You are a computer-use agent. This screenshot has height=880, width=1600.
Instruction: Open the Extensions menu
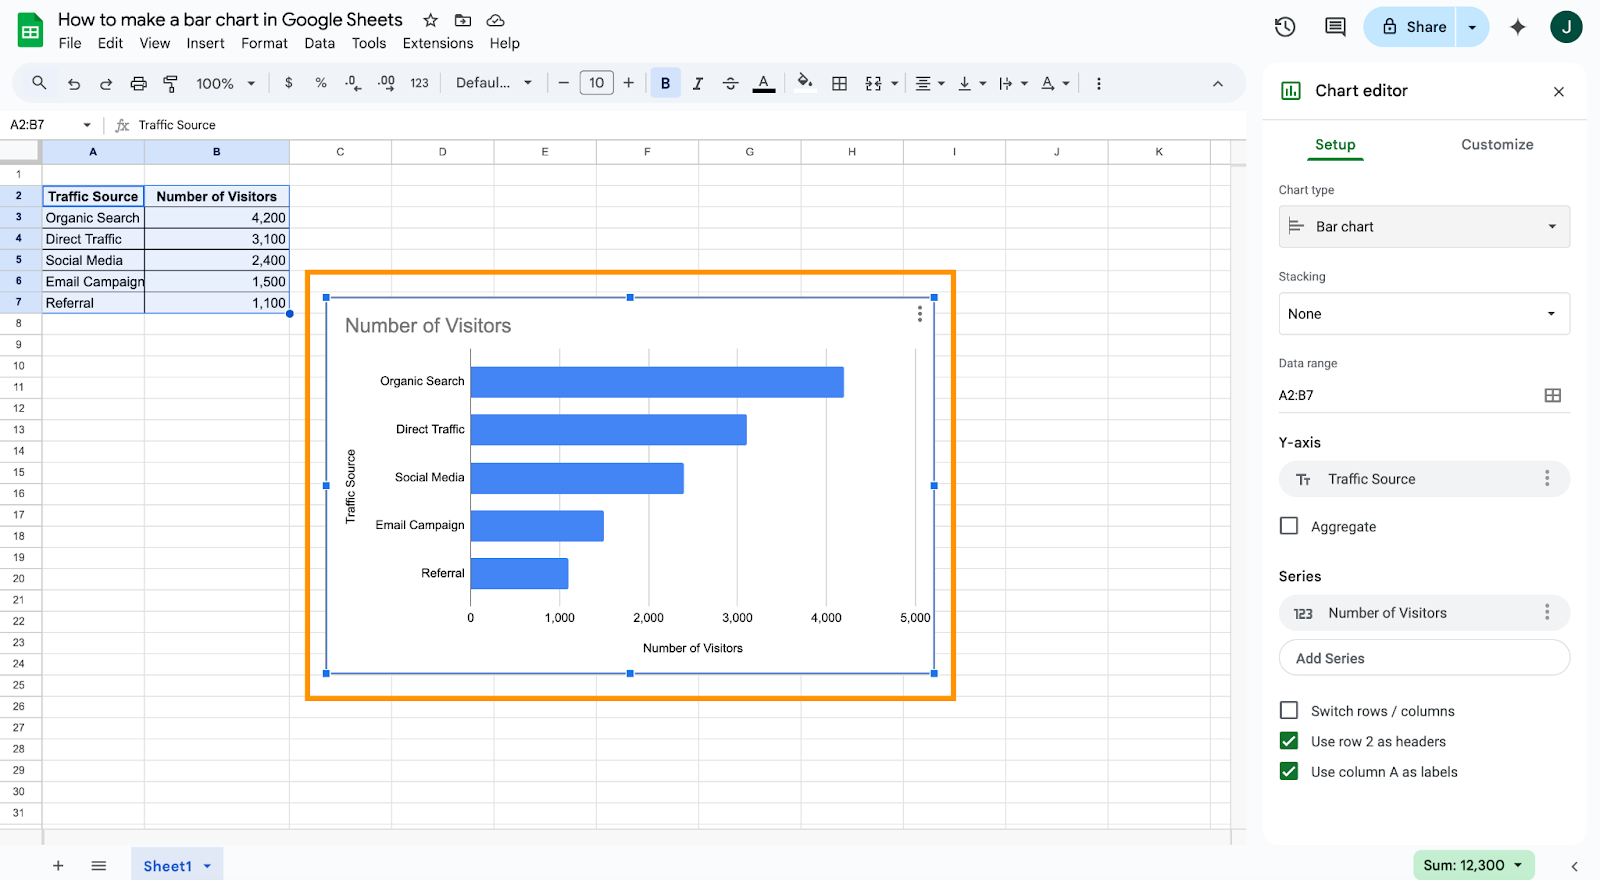pyautogui.click(x=438, y=44)
